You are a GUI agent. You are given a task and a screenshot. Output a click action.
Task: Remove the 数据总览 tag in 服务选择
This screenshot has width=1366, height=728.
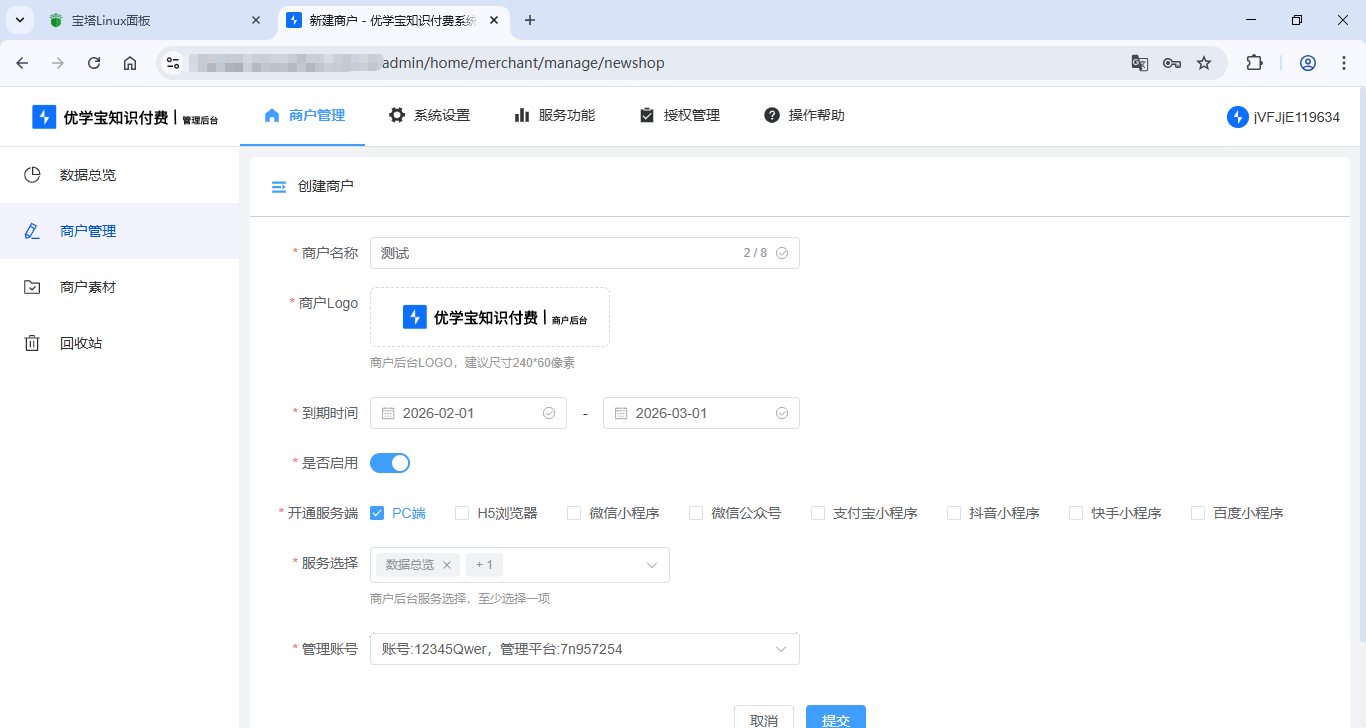point(447,564)
